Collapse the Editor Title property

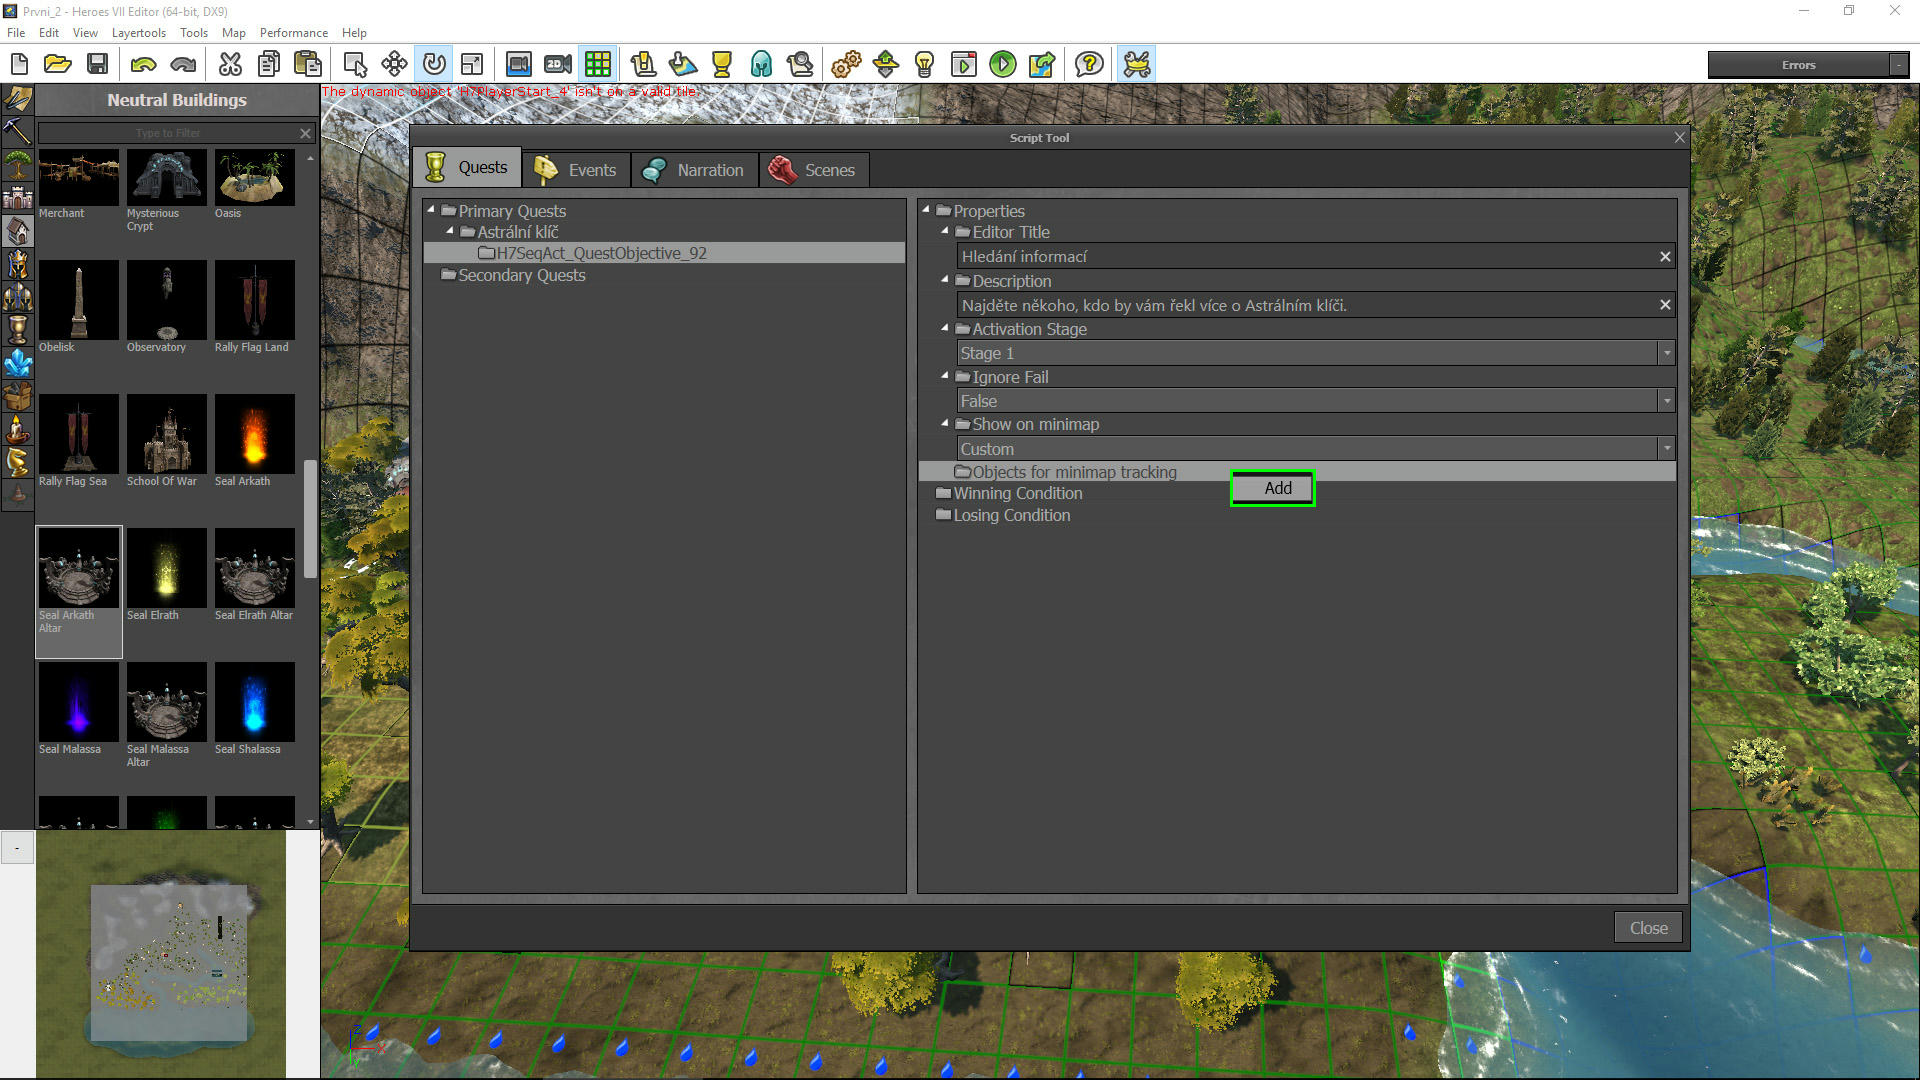click(x=945, y=231)
